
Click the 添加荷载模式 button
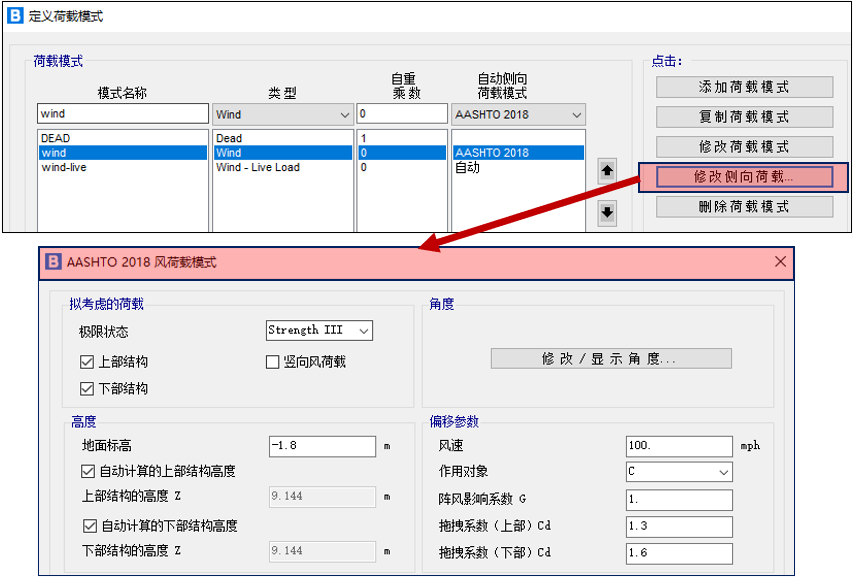(x=744, y=87)
